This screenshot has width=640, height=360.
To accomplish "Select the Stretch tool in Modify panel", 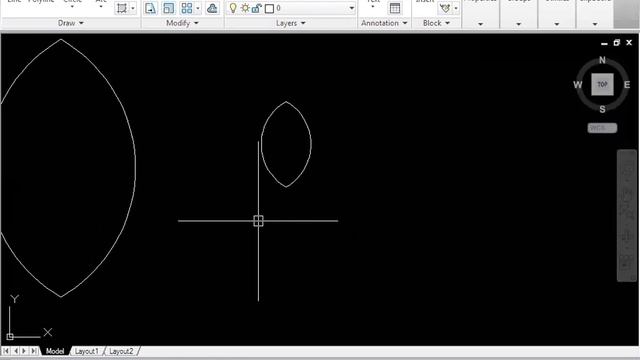I will (x=150, y=8).
